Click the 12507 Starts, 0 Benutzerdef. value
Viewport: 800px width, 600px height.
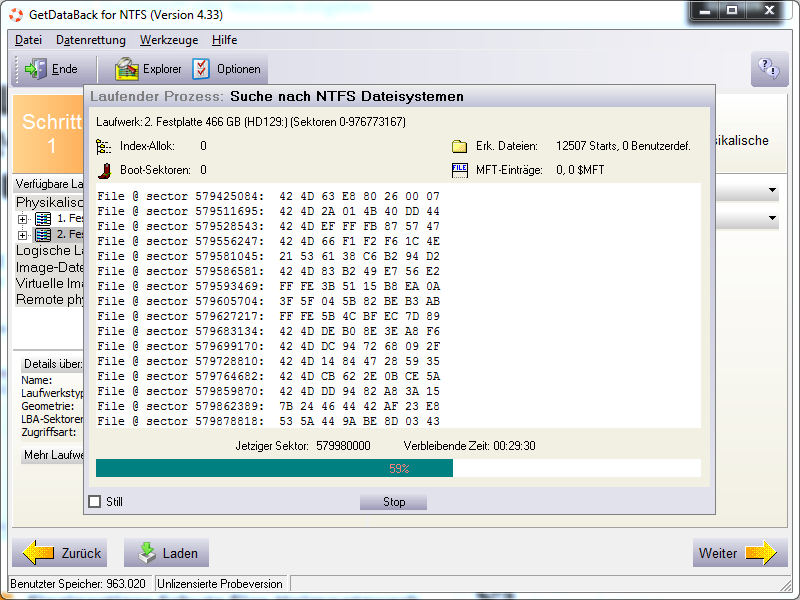pyautogui.click(x=623, y=146)
